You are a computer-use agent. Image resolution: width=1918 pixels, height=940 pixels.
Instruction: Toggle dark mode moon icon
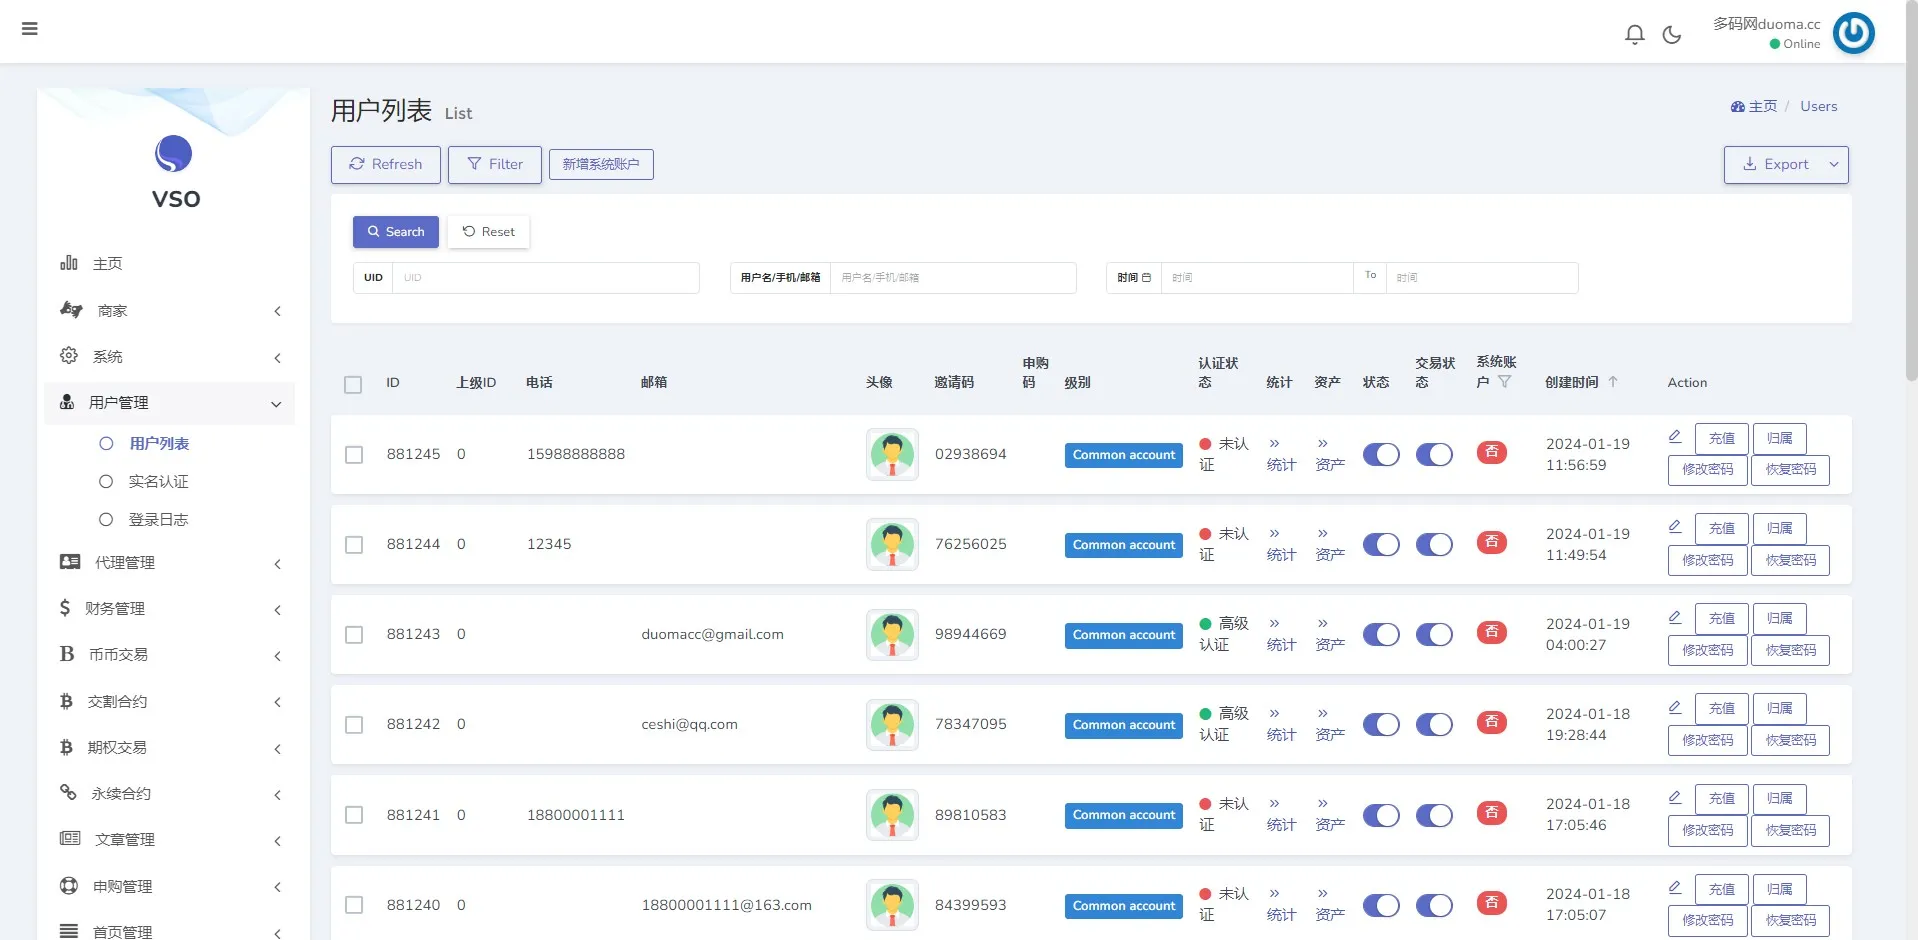coord(1671,35)
